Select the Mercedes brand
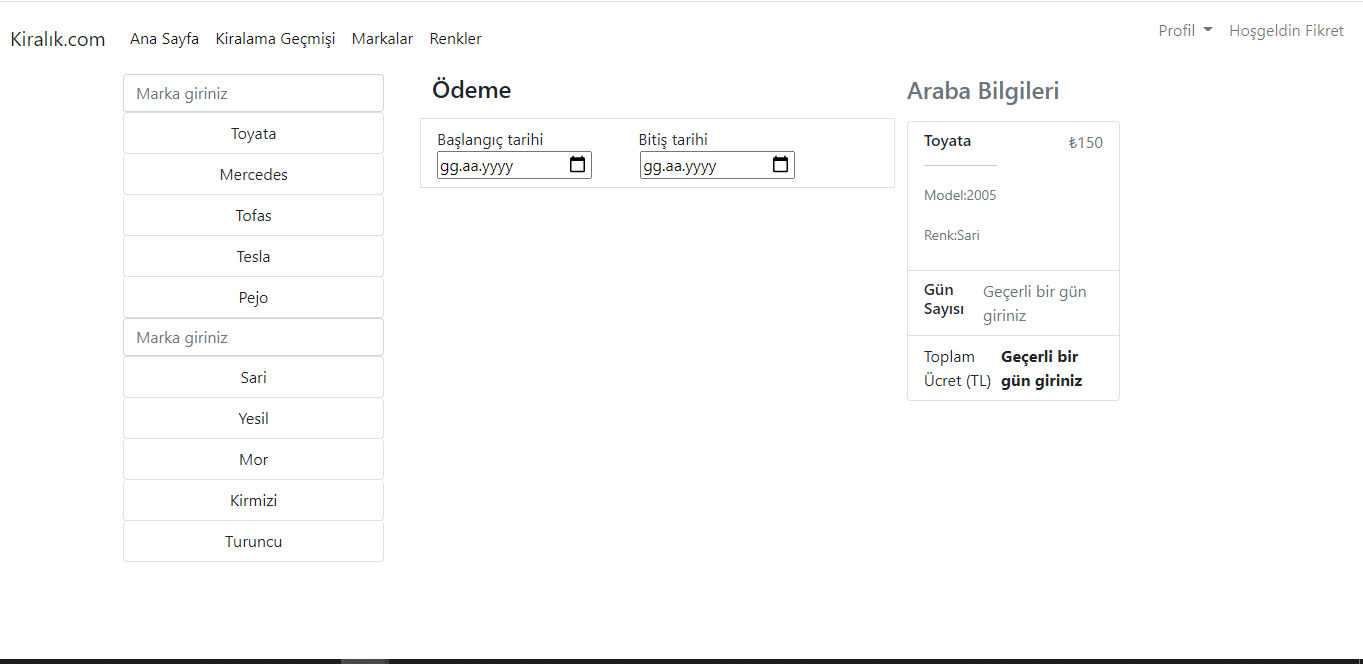This screenshot has height=664, width=1363. (253, 174)
